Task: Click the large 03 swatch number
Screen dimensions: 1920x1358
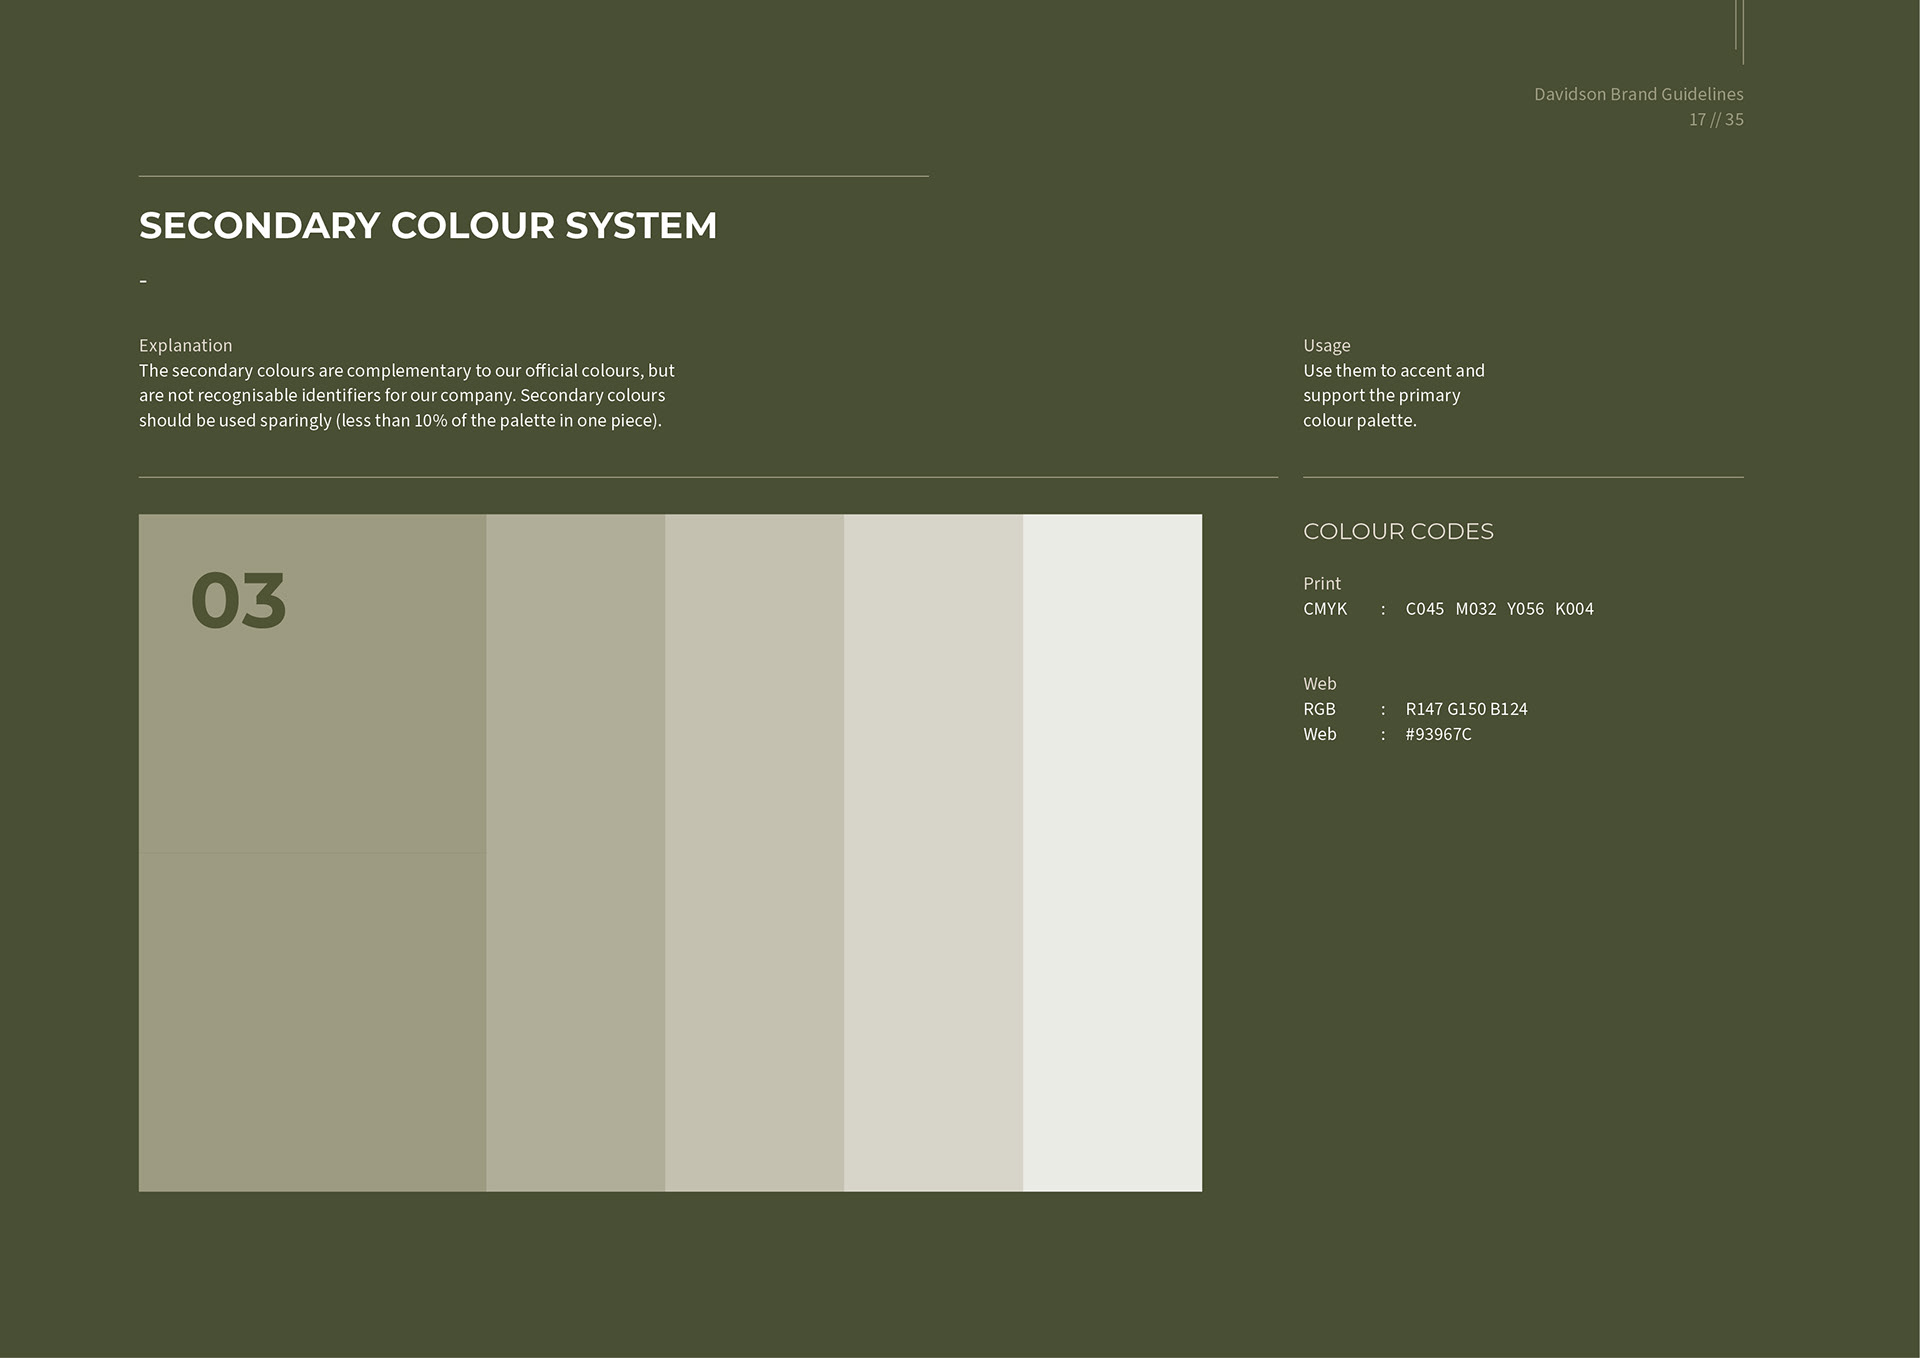Action: (x=238, y=601)
